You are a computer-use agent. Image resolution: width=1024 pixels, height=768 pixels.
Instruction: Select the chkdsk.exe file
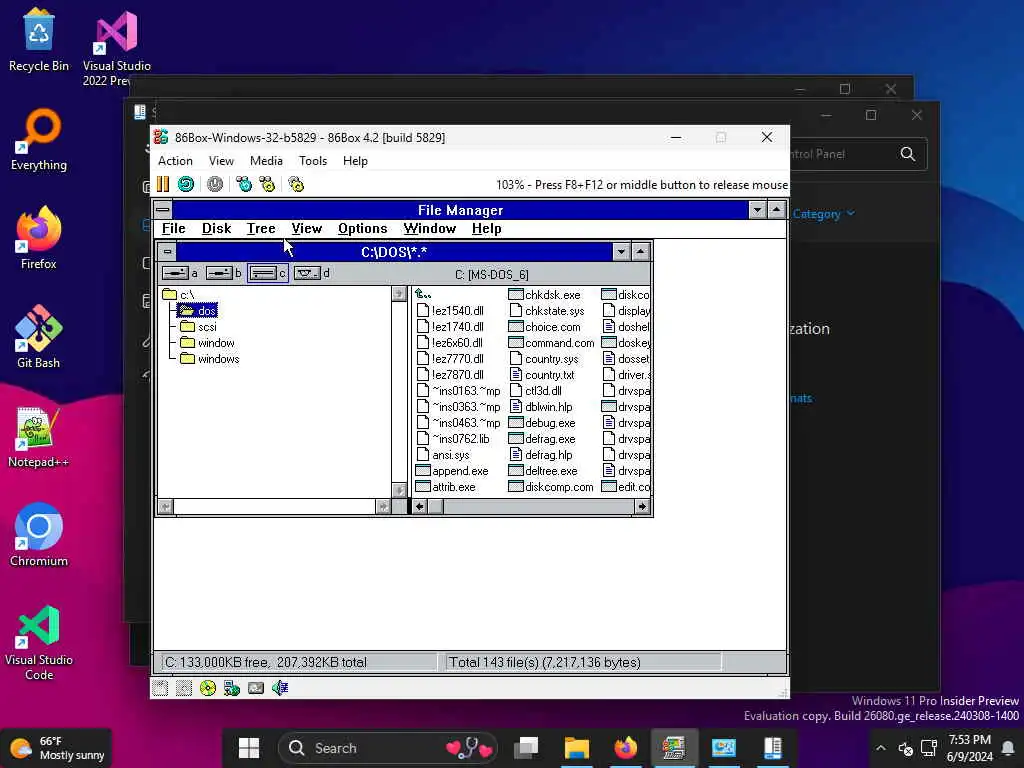544,295
